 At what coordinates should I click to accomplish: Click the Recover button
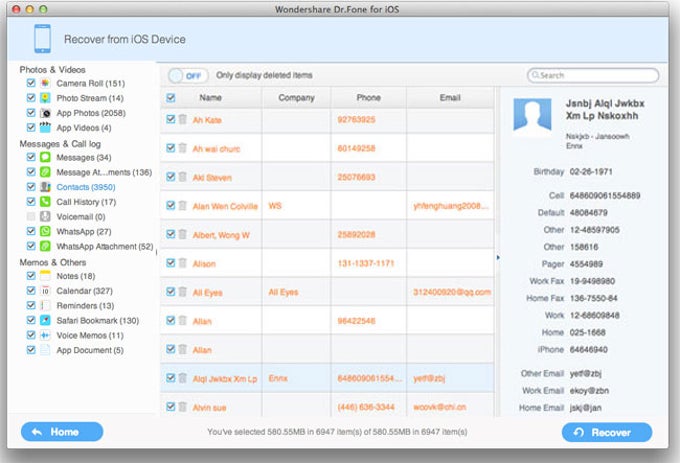coord(607,432)
